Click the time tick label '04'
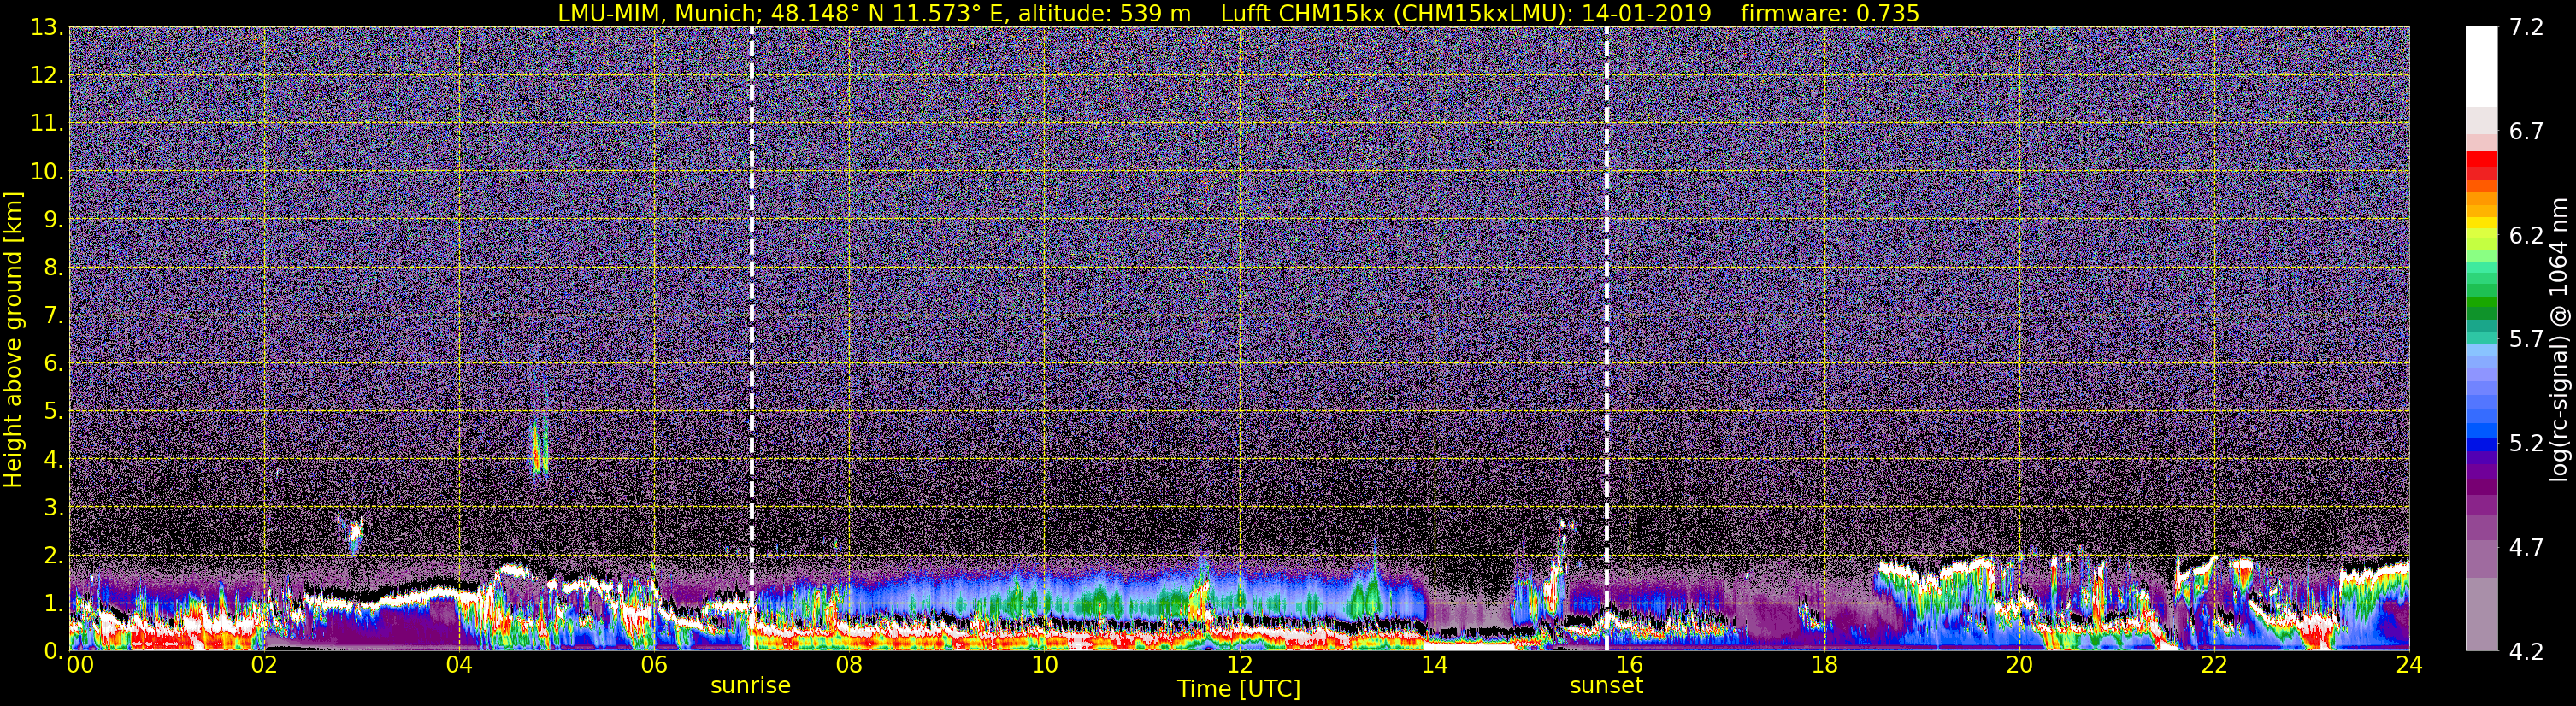Image resolution: width=2576 pixels, height=706 pixels. coord(459,665)
